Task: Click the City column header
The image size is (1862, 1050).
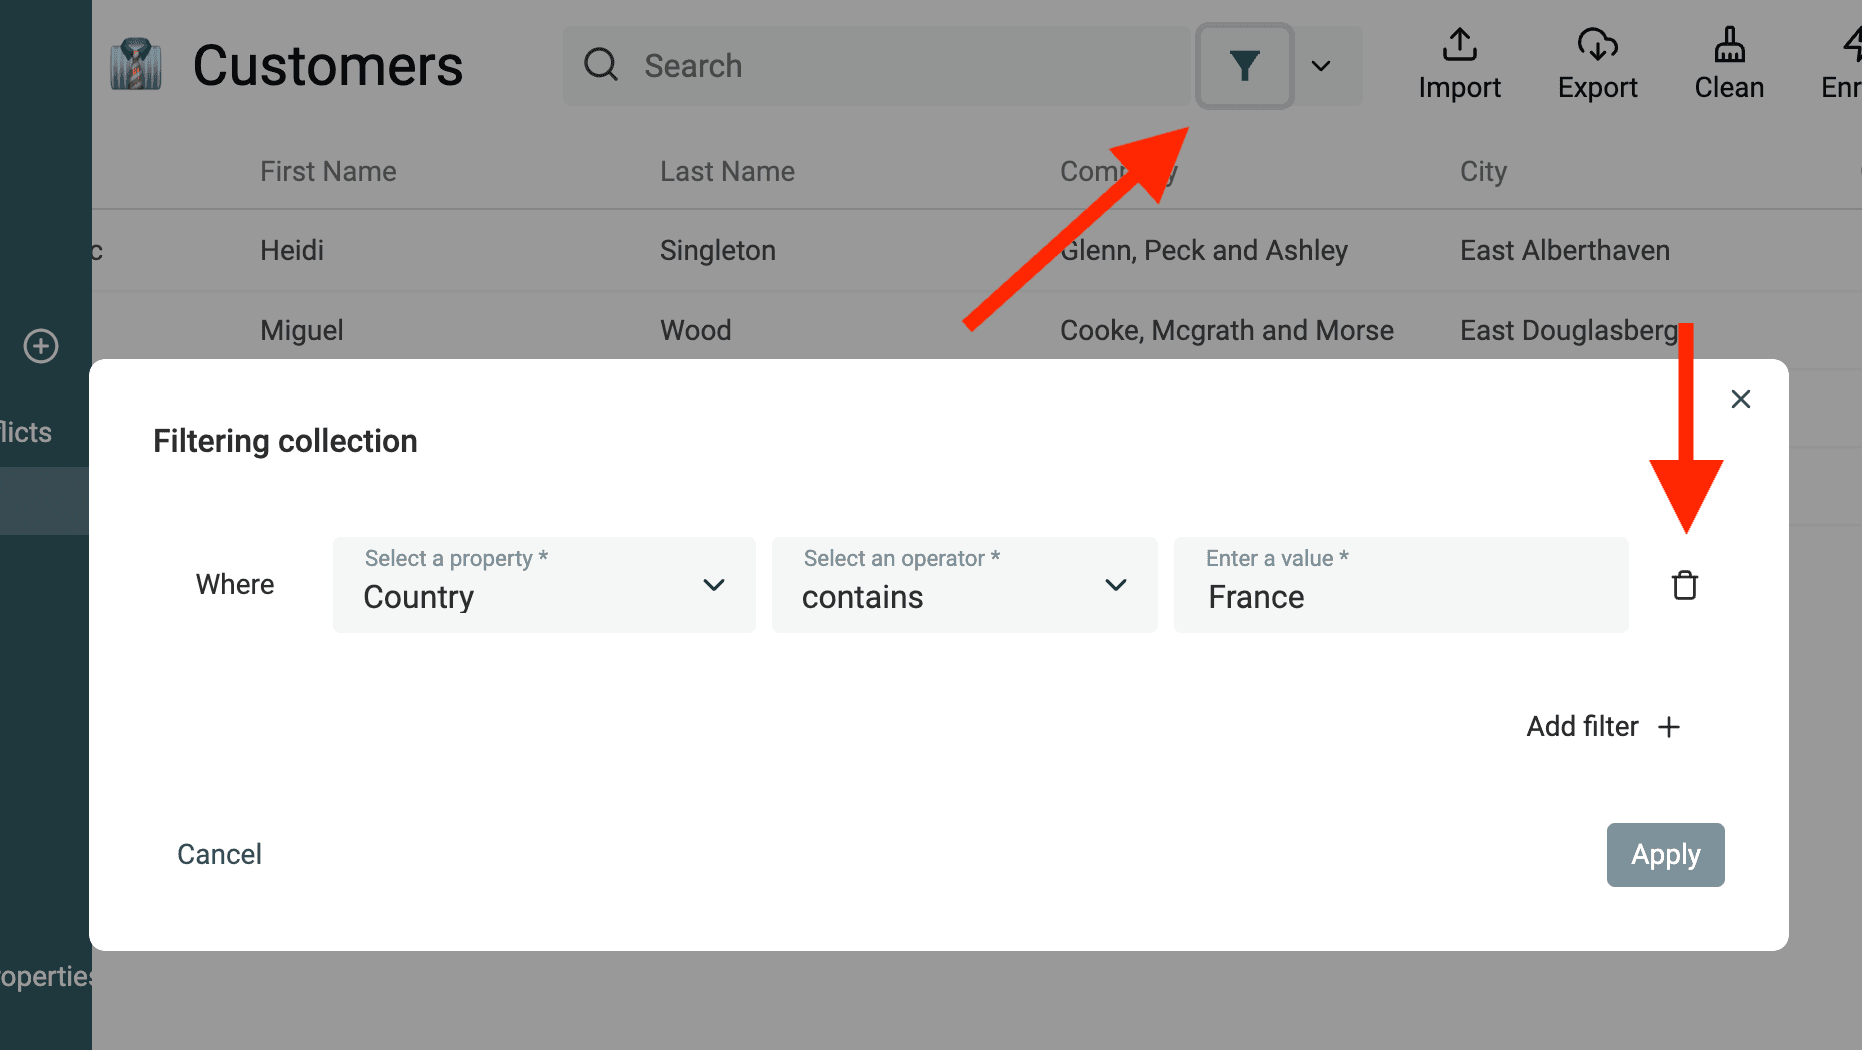Action: tap(1483, 172)
